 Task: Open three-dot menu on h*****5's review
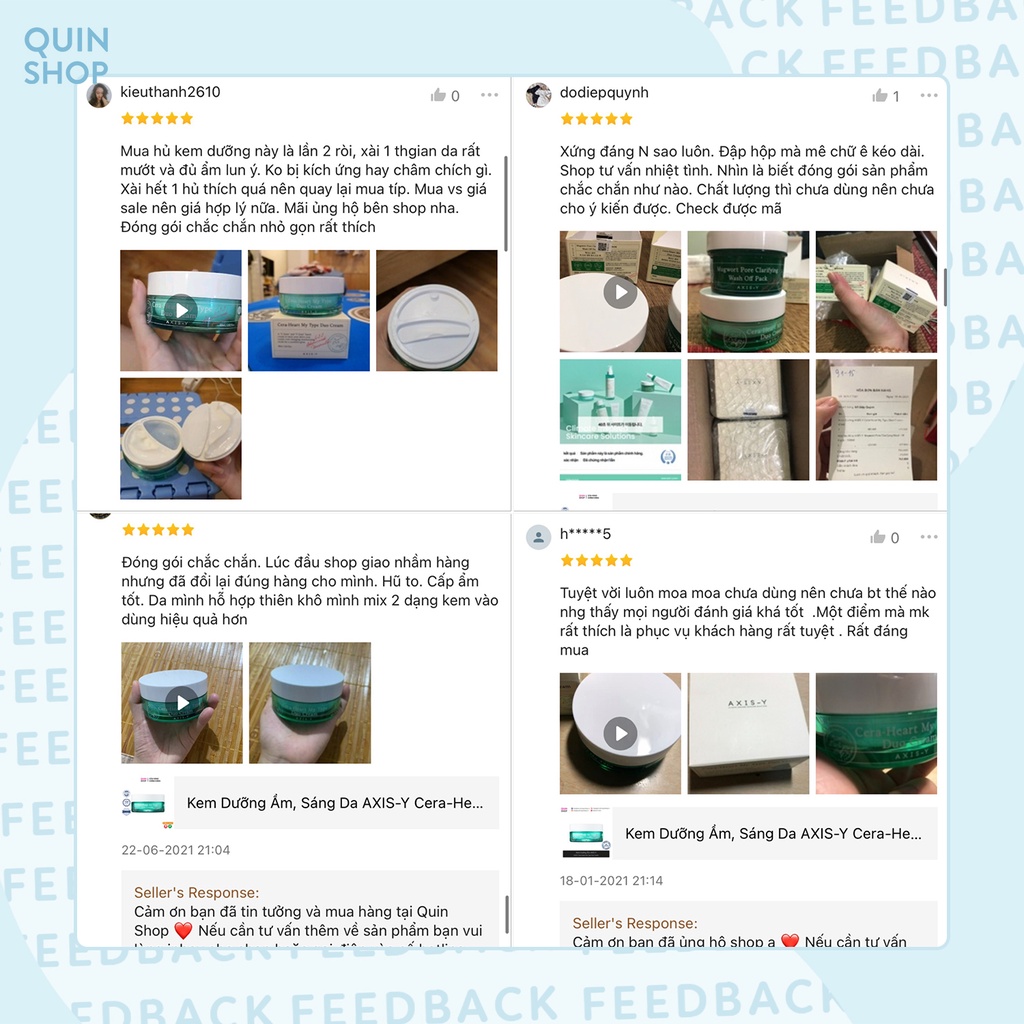929,537
